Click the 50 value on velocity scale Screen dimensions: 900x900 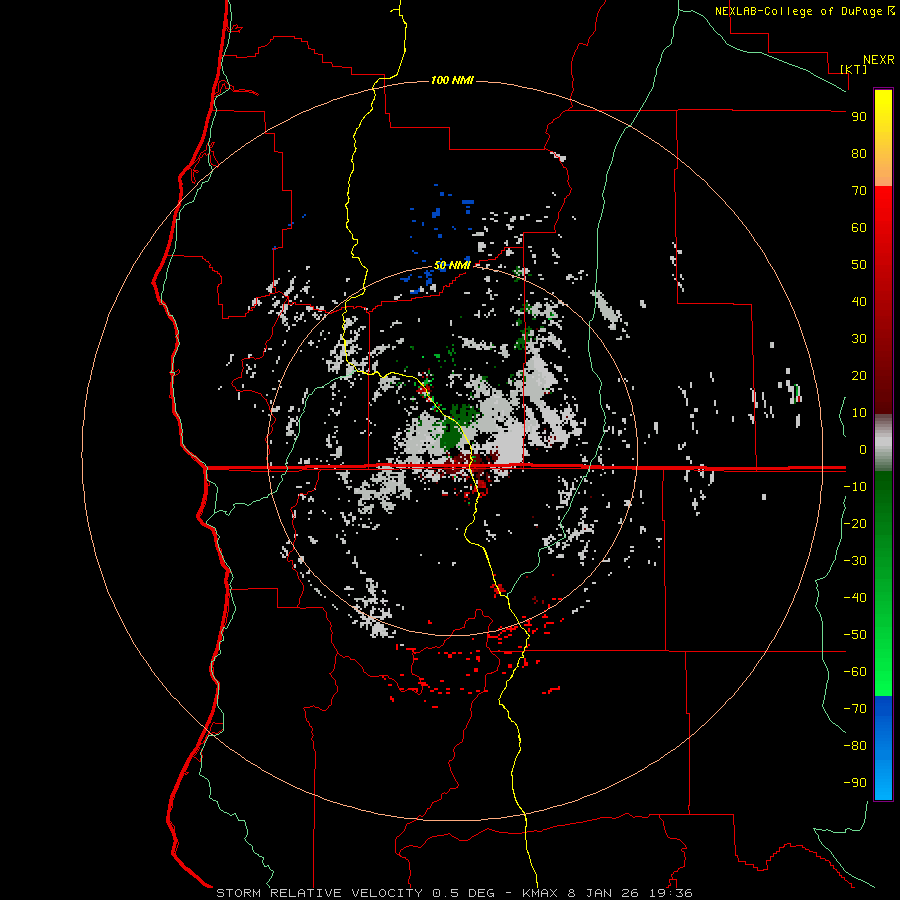coord(859,265)
